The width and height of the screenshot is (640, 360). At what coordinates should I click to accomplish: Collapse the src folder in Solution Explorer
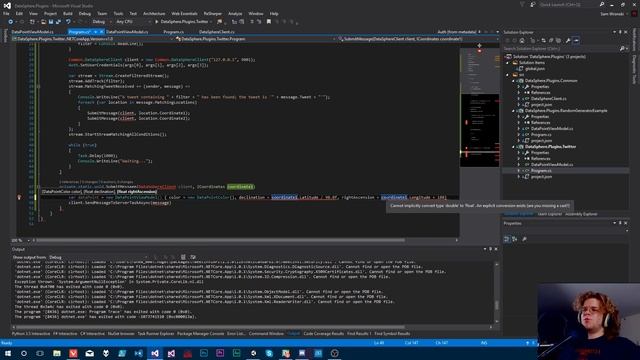(508, 75)
